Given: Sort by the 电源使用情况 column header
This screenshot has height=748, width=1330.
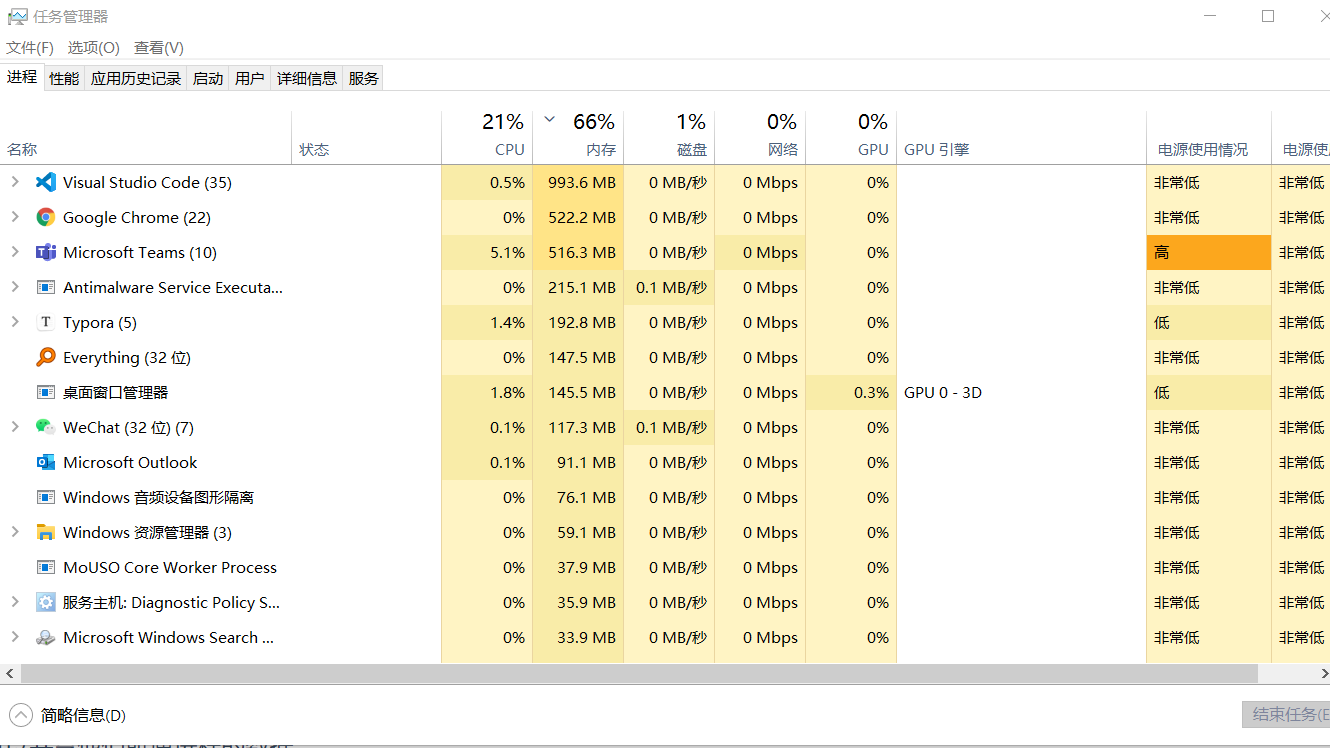Looking at the screenshot, I should coord(1209,138).
